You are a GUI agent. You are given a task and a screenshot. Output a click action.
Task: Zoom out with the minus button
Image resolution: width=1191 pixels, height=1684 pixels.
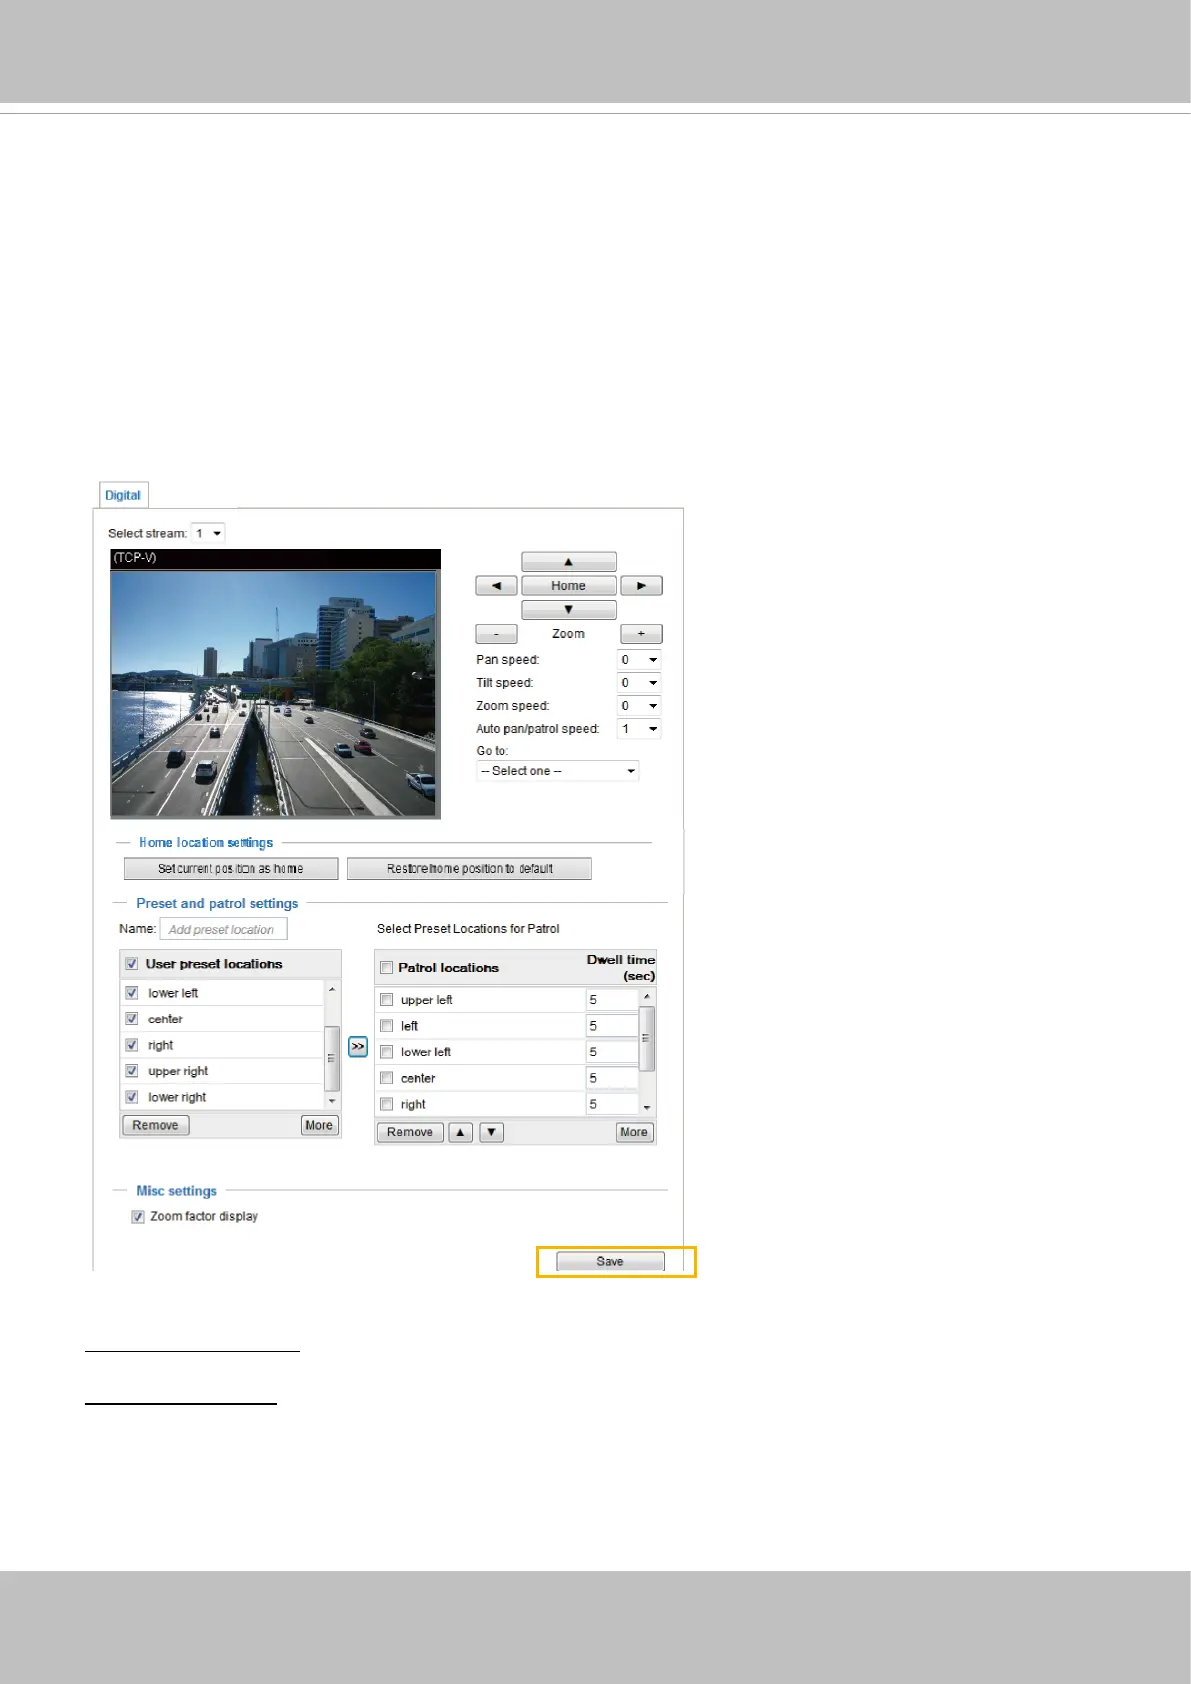click(x=496, y=634)
